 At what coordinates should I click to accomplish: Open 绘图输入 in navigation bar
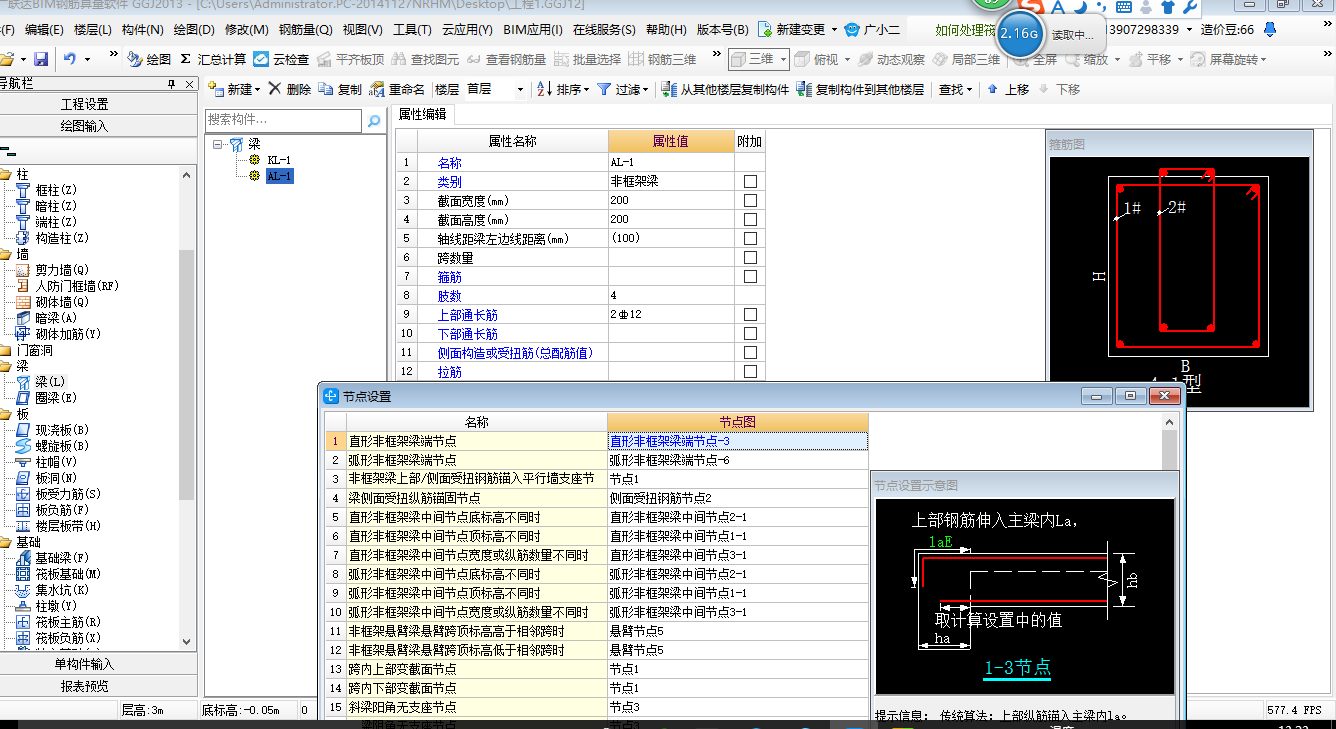(85, 126)
